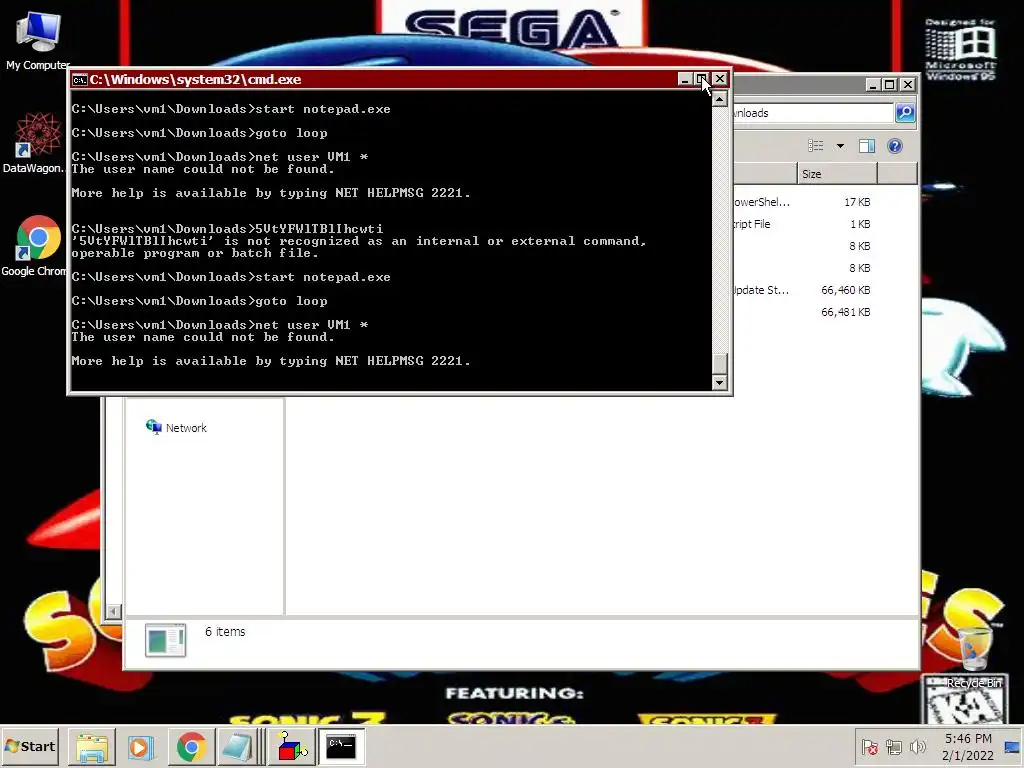Open Chrome from the taskbar
Viewport: 1024px width, 768px height.
coord(191,746)
